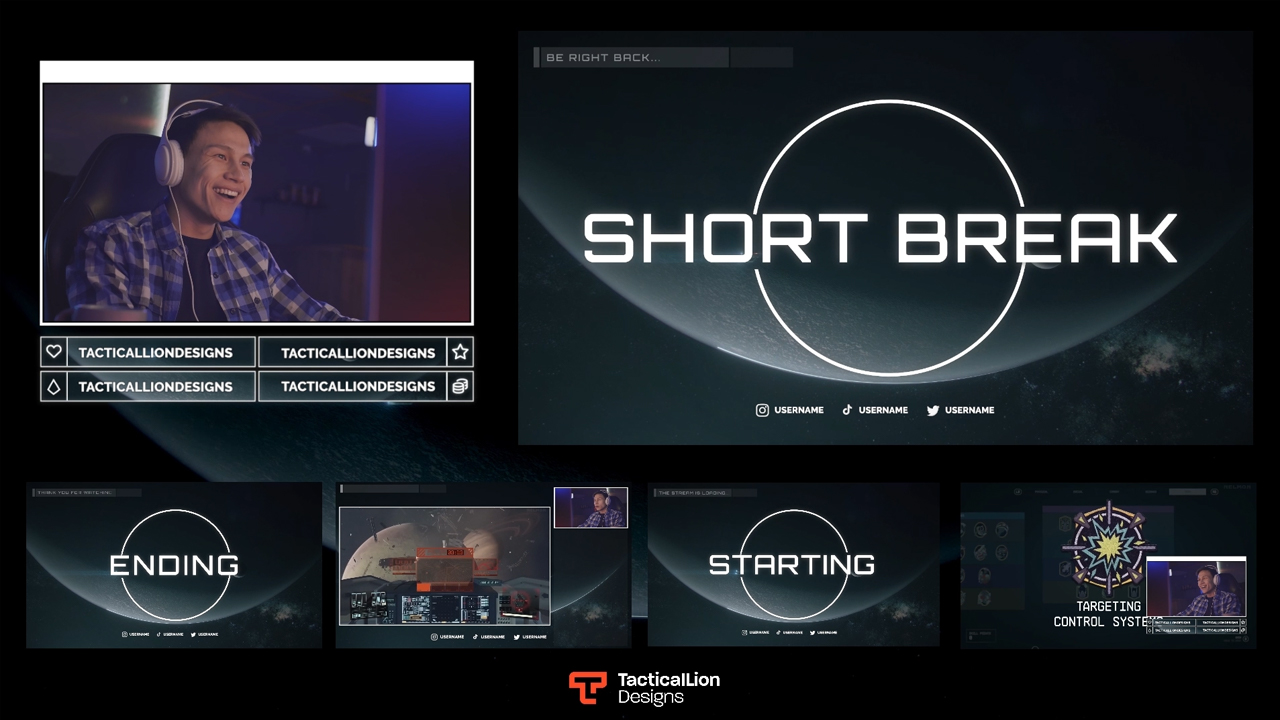Click the TacticalLion orange logo mark
This screenshot has width=1280, height=720.
coord(588,688)
